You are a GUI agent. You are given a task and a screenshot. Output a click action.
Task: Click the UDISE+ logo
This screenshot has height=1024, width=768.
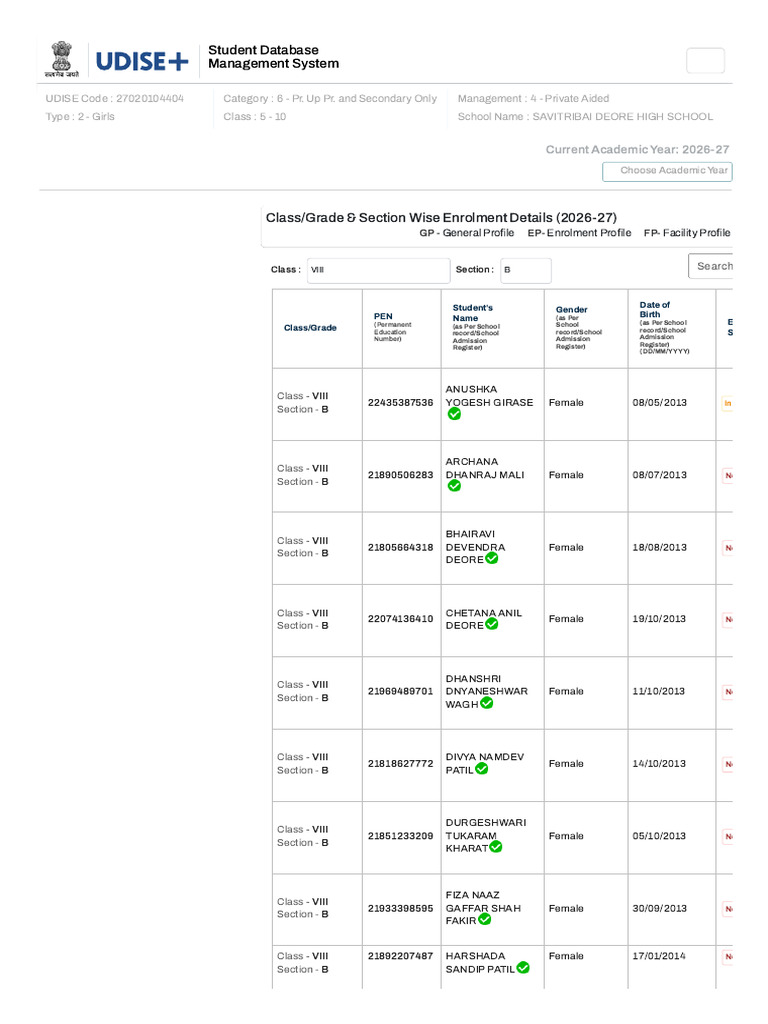tap(142, 61)
